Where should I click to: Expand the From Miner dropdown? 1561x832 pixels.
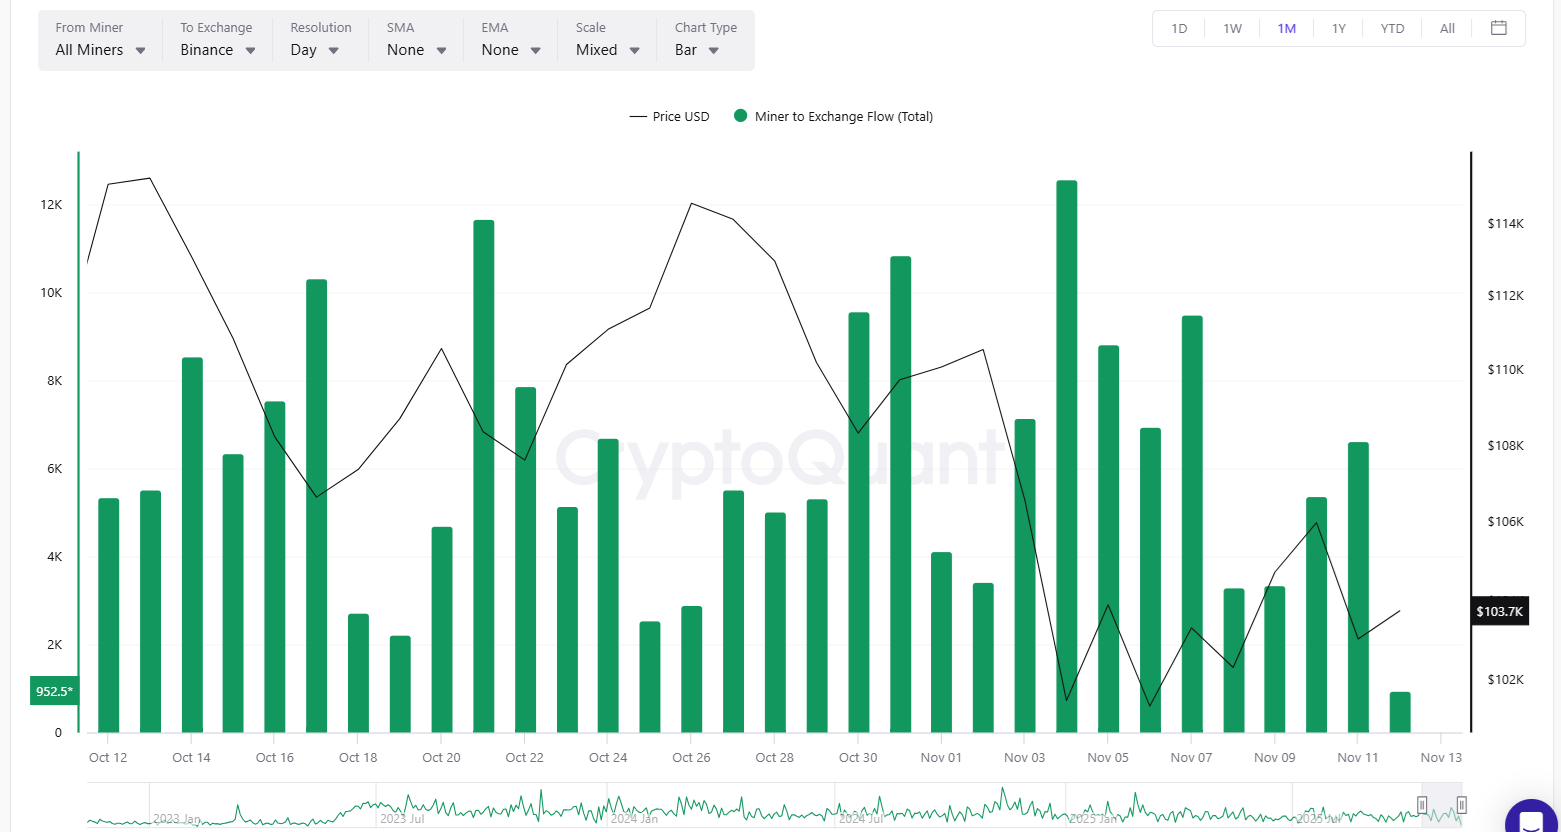click(x=101, y=50)
